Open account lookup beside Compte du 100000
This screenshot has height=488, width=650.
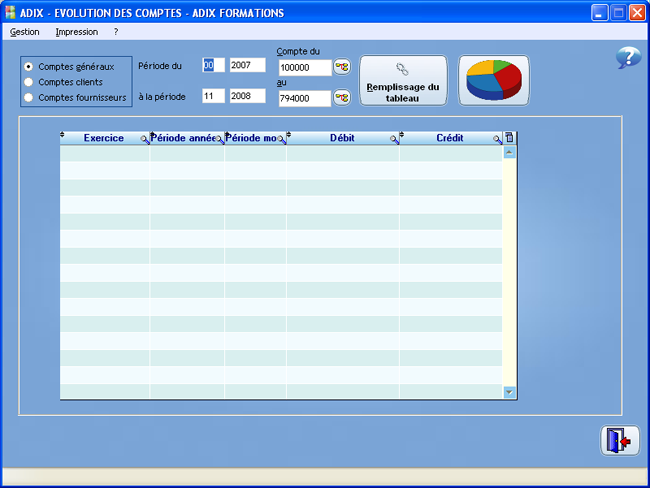(x=342, y=67)
